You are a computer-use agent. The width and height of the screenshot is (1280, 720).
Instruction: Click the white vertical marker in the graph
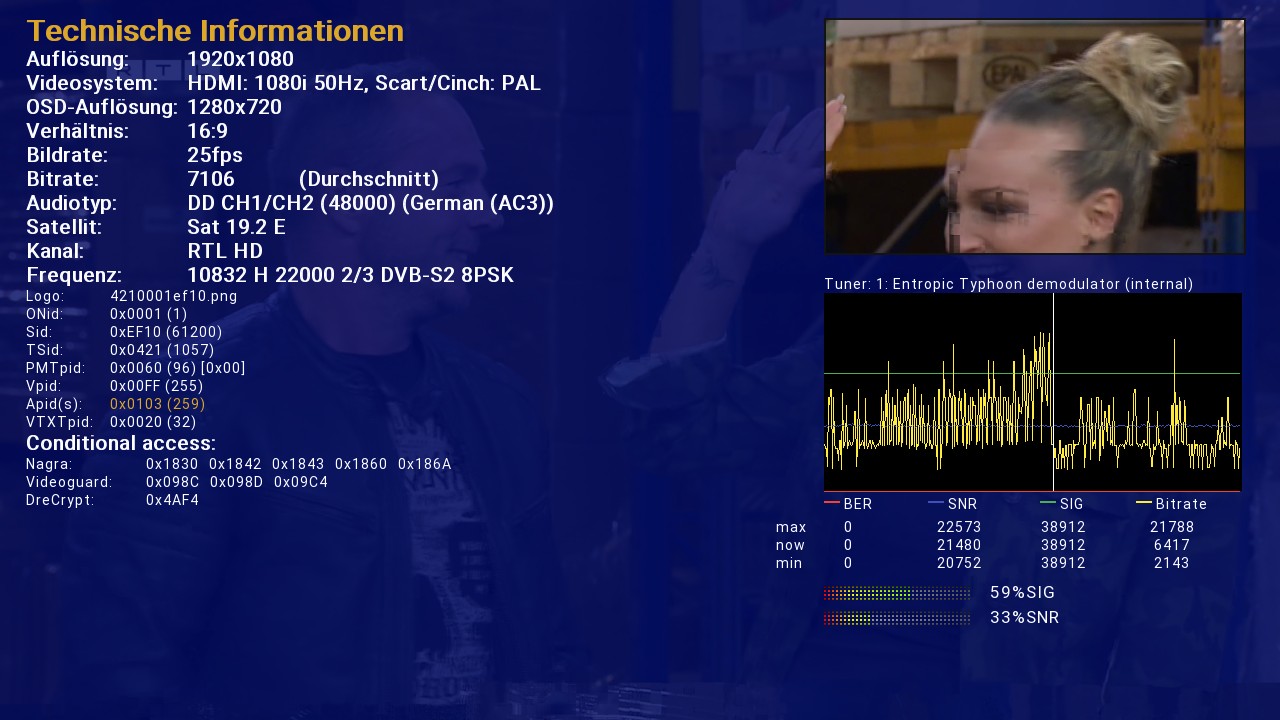[1053, 392]
